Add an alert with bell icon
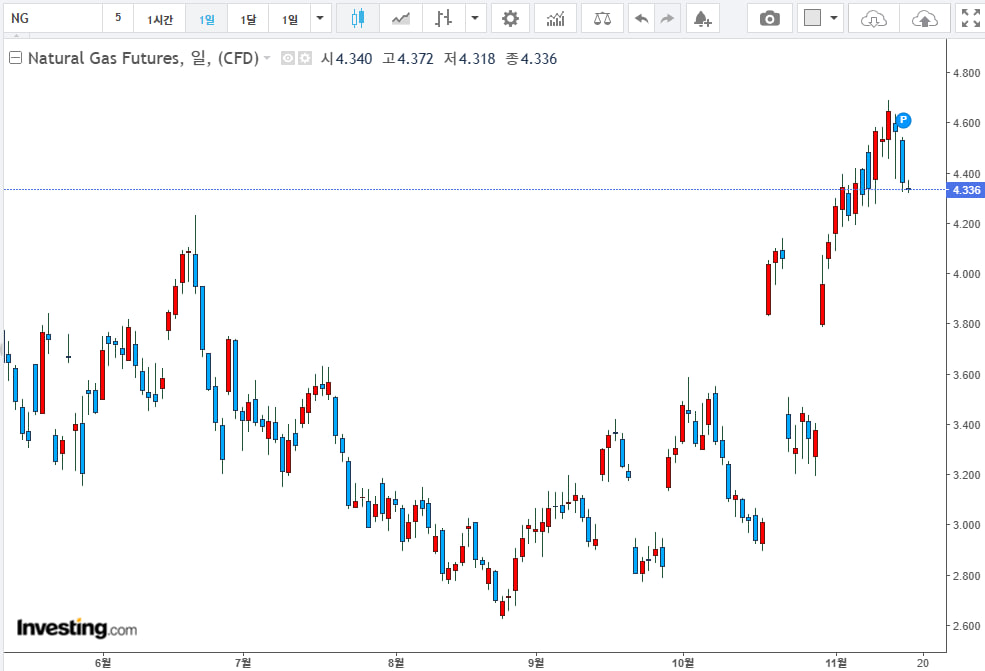This screenshot has width=985, height=671. pyautogui.click(x=702, y=18)
